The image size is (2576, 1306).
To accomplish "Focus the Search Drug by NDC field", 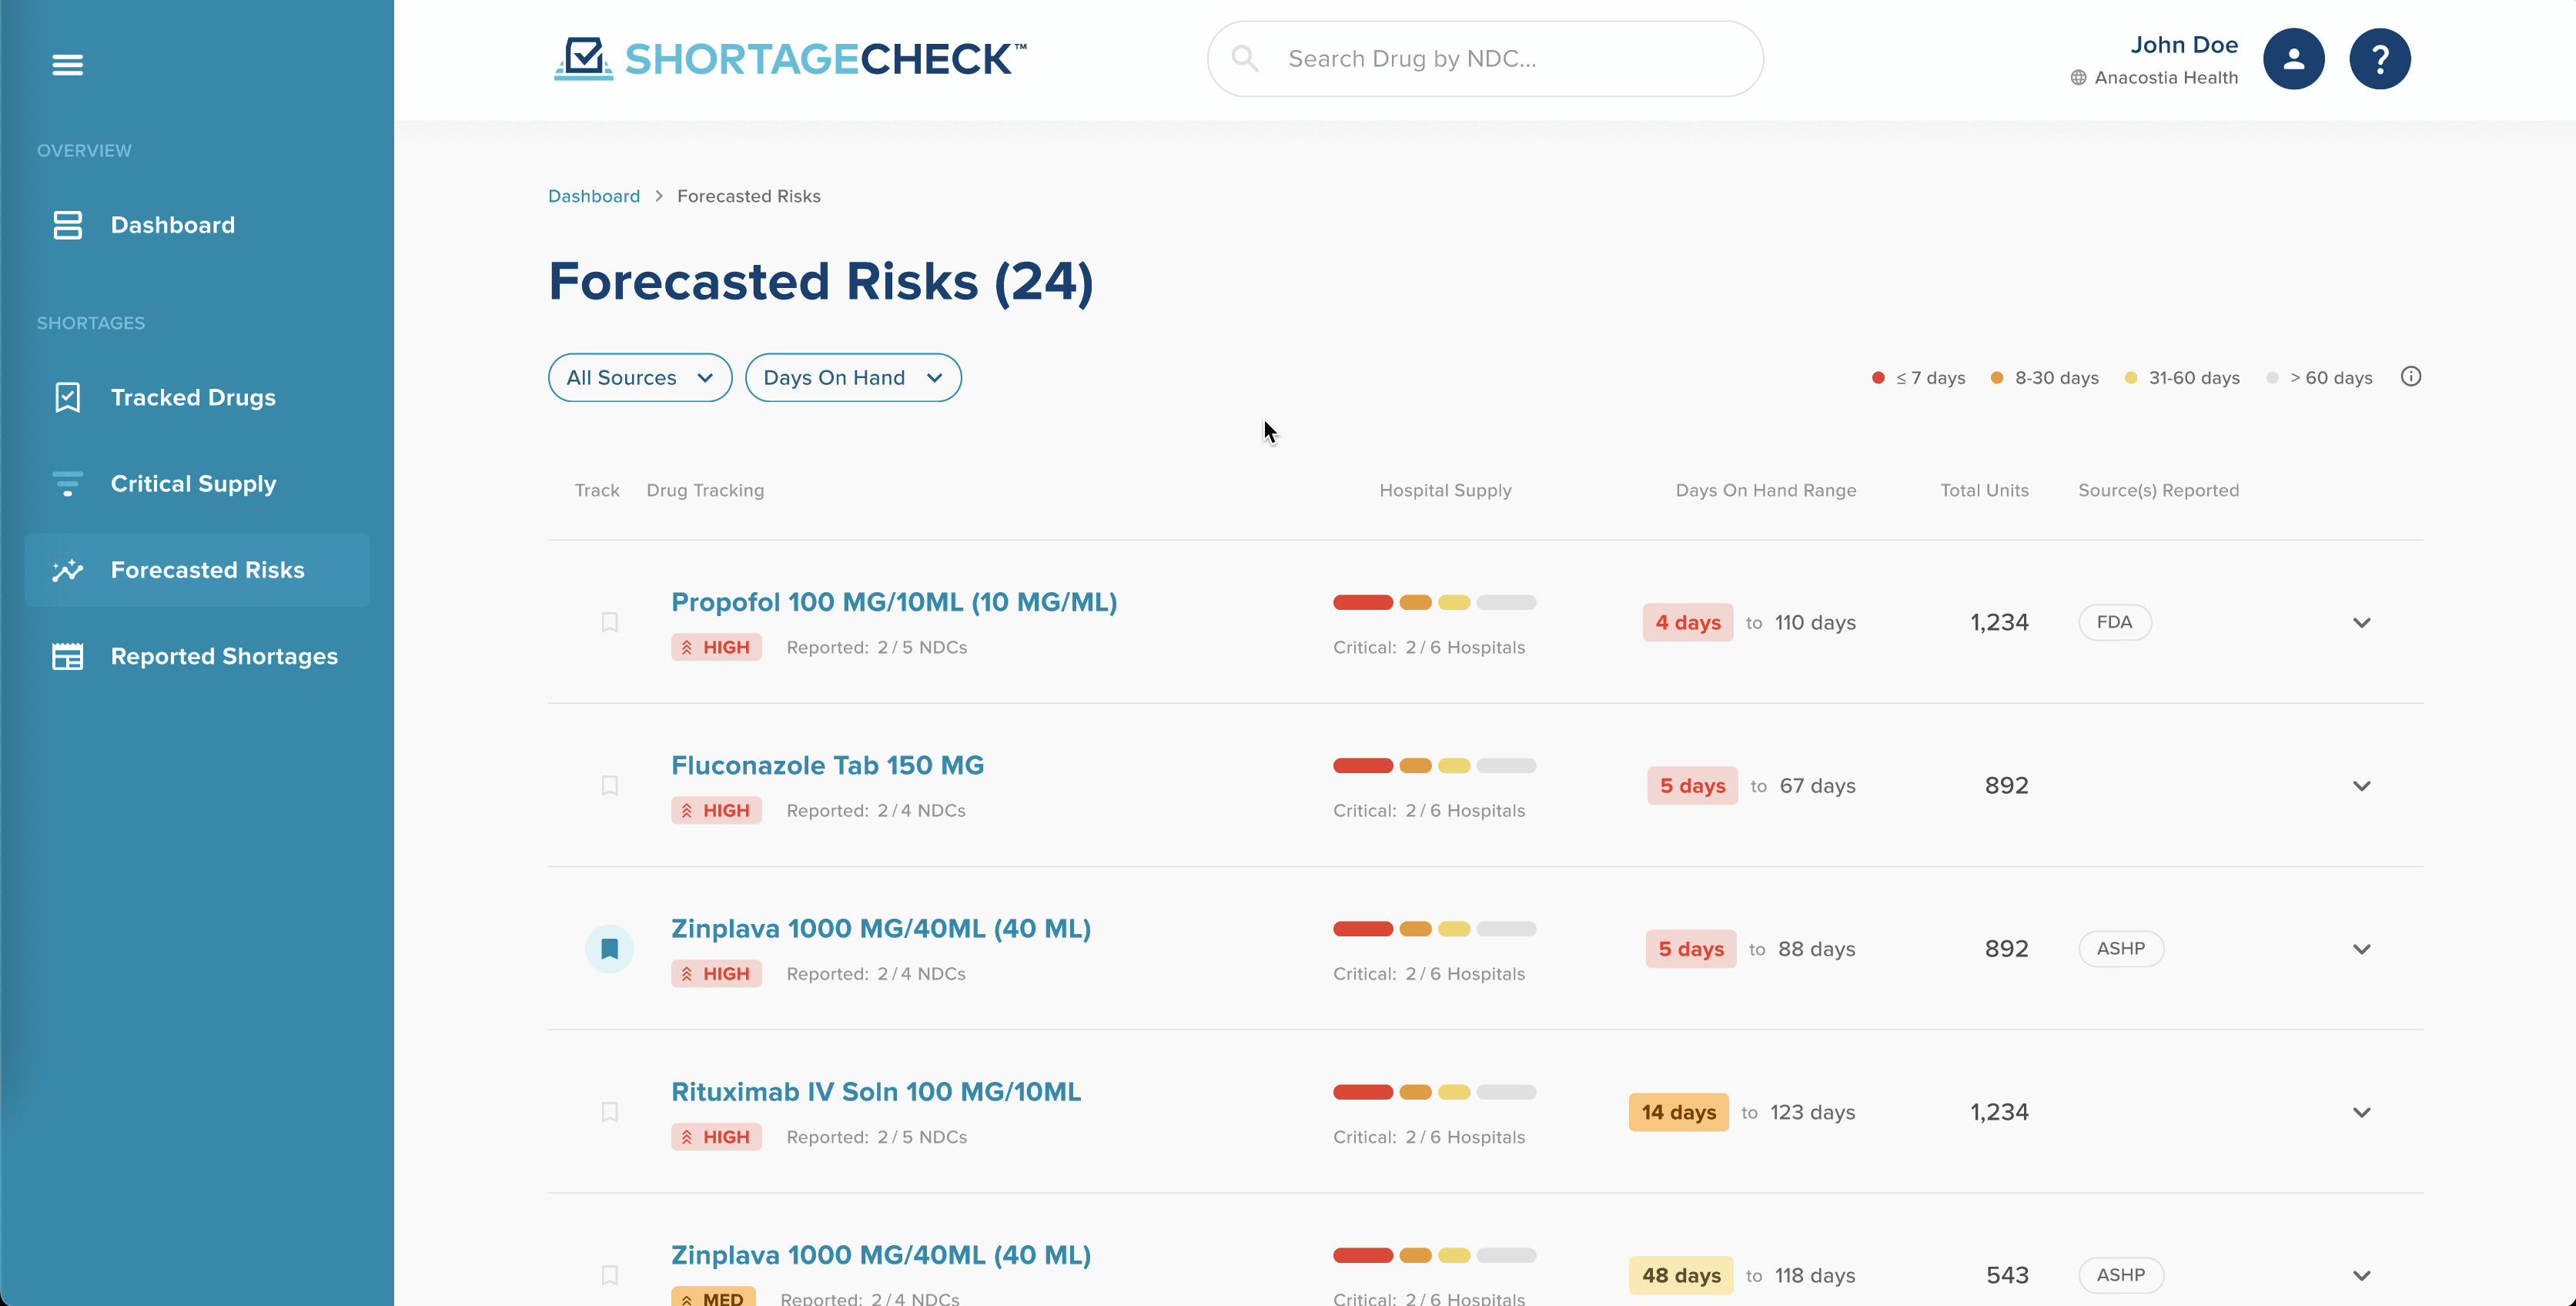I will coord(1485,58).
